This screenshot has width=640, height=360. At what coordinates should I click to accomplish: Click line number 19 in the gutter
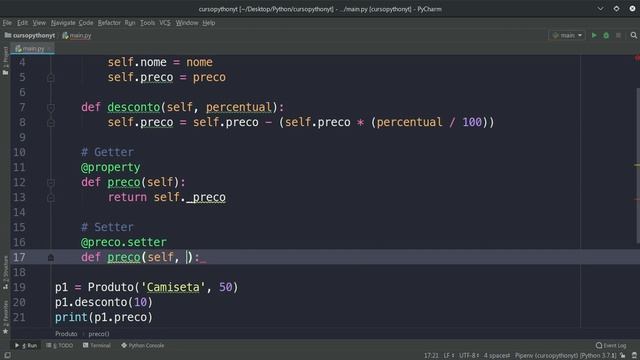(x=19, y=287)
